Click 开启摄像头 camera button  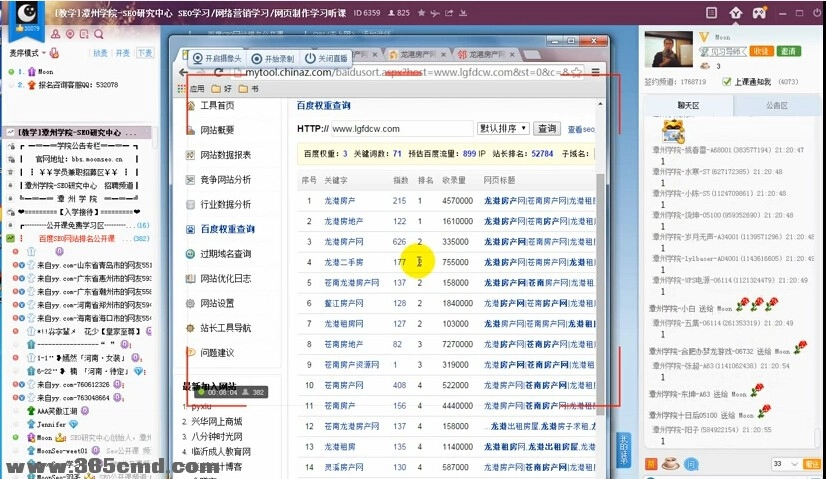coord(217,58)
